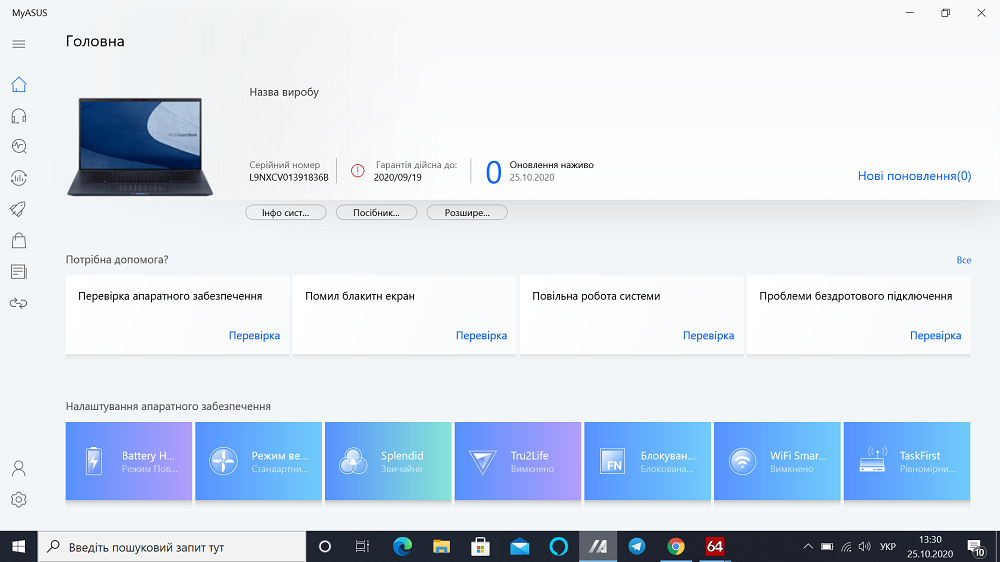The image size is (1000, 562).
Task: Open the rocket icon in sidebar
Action: coord(18,209)
